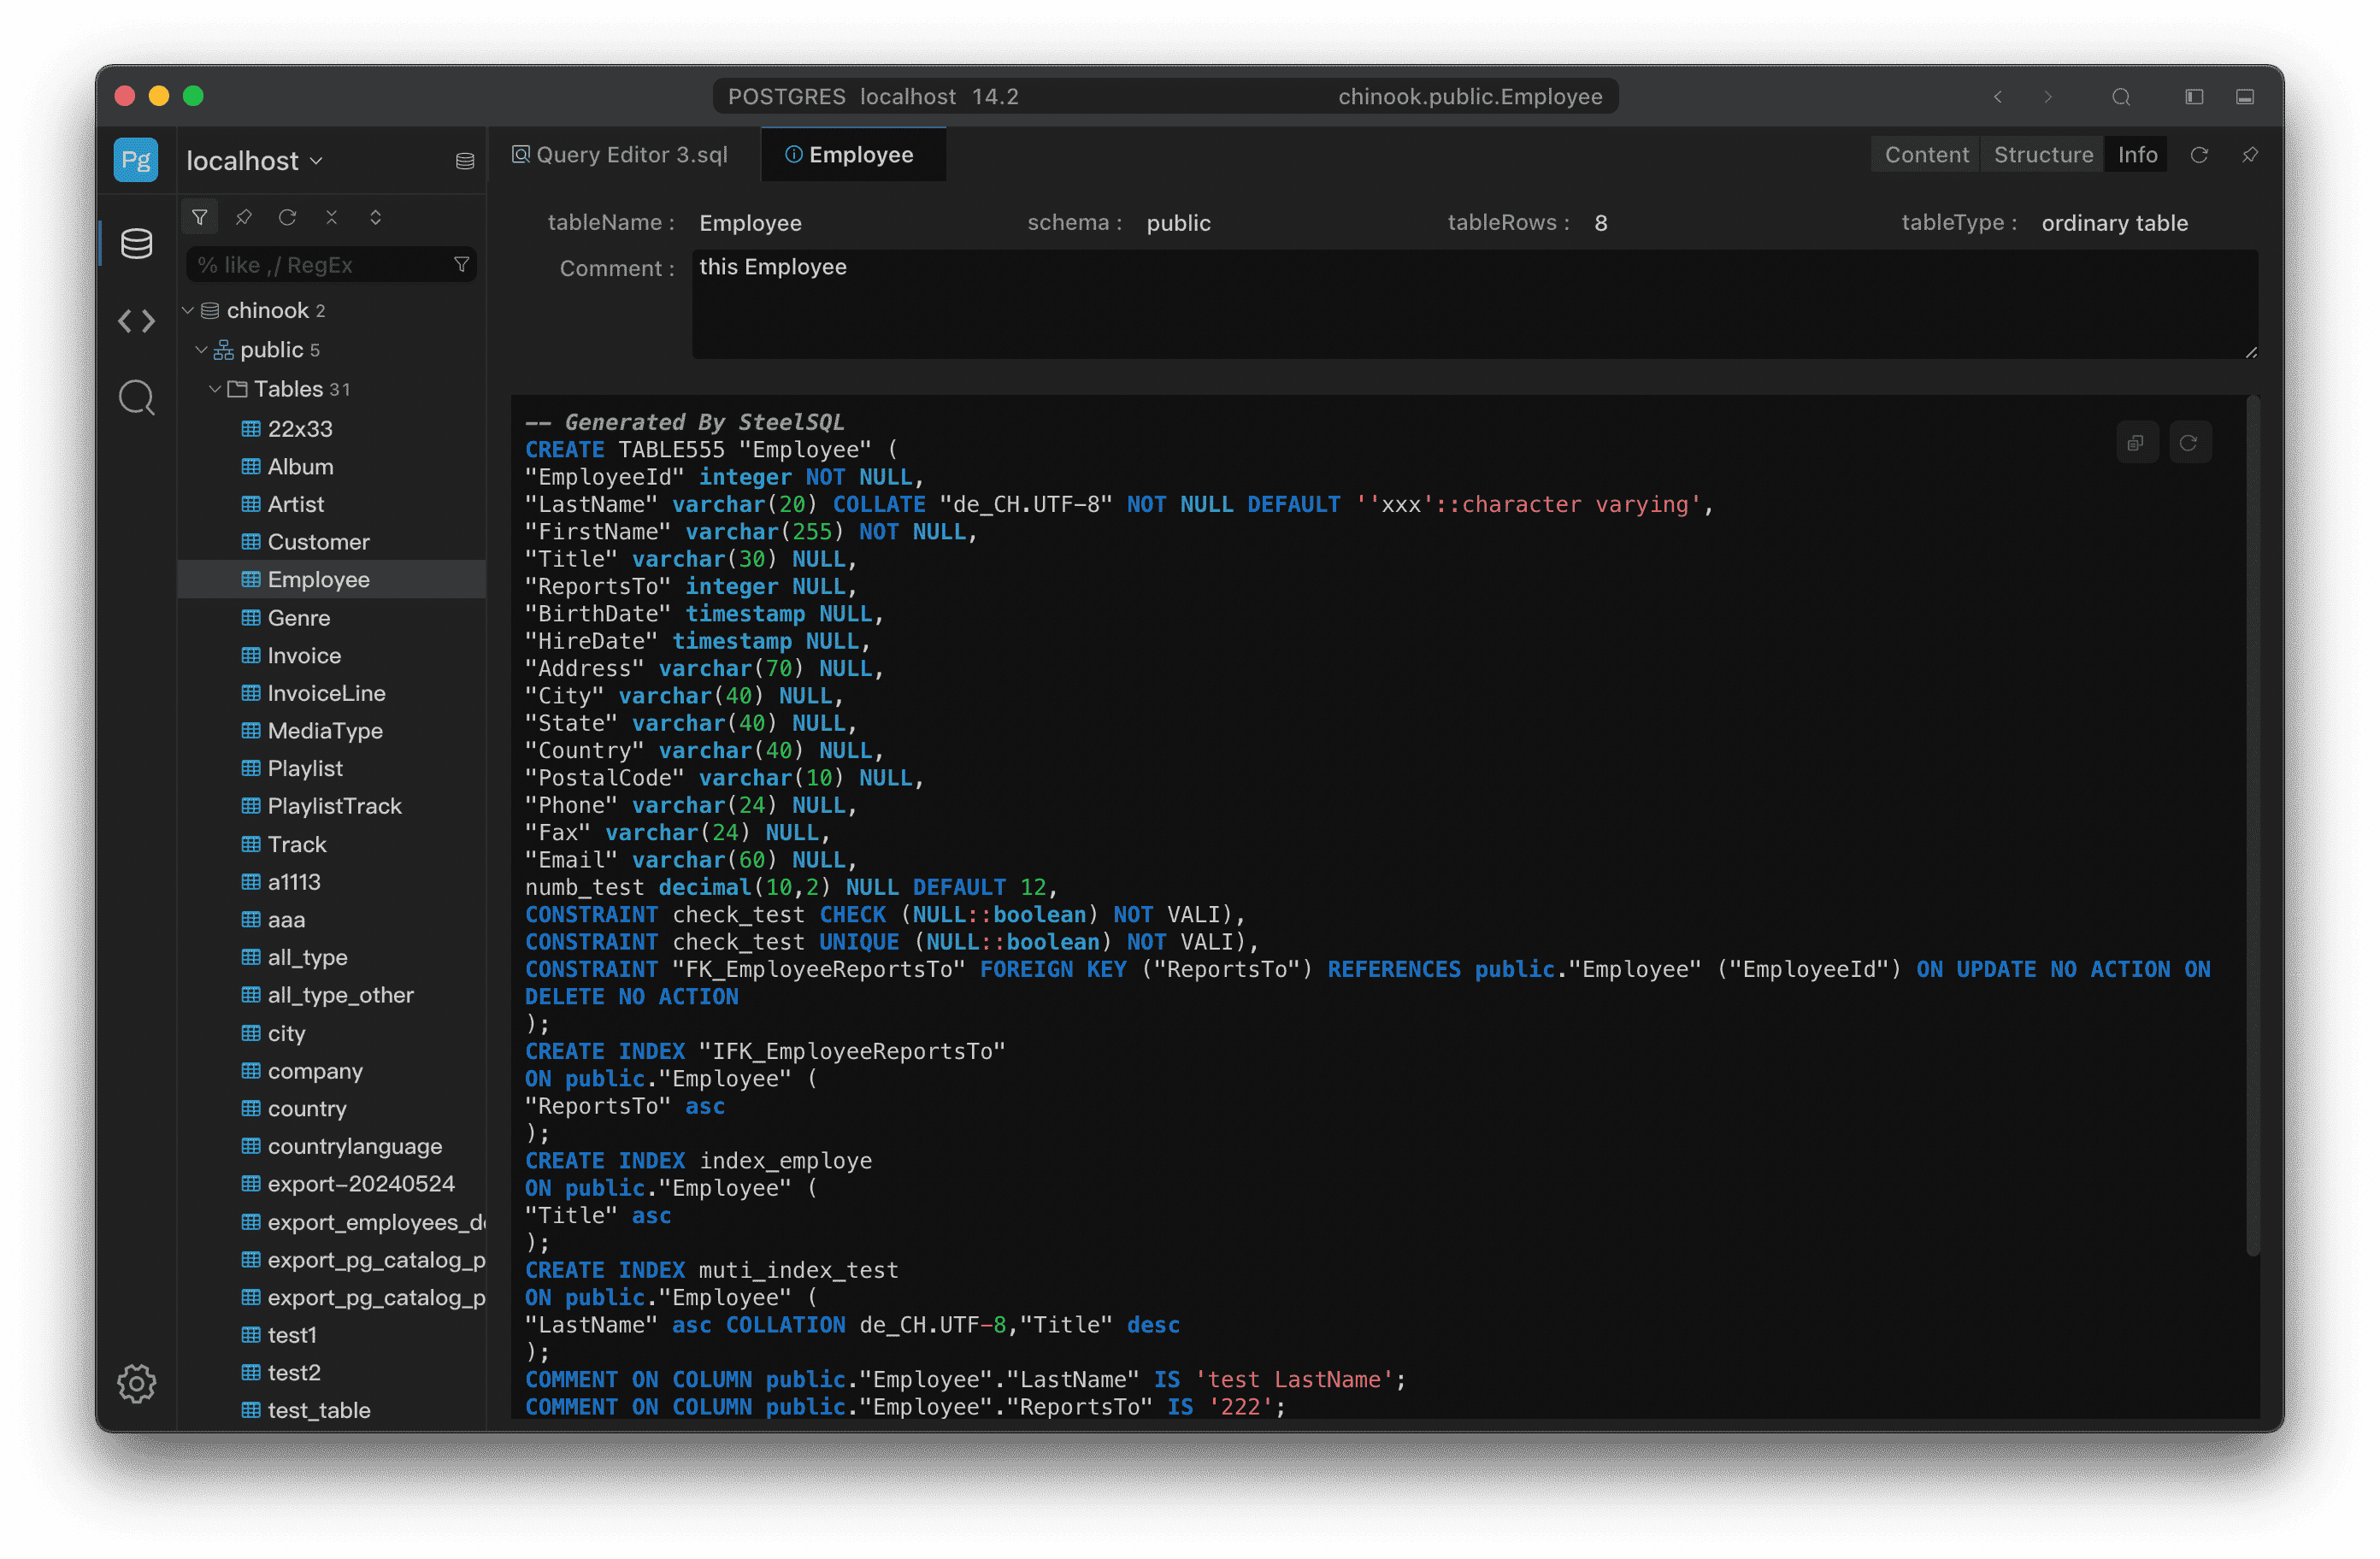Open the SQL code panel via the <> icon

[x=136, y=321]
